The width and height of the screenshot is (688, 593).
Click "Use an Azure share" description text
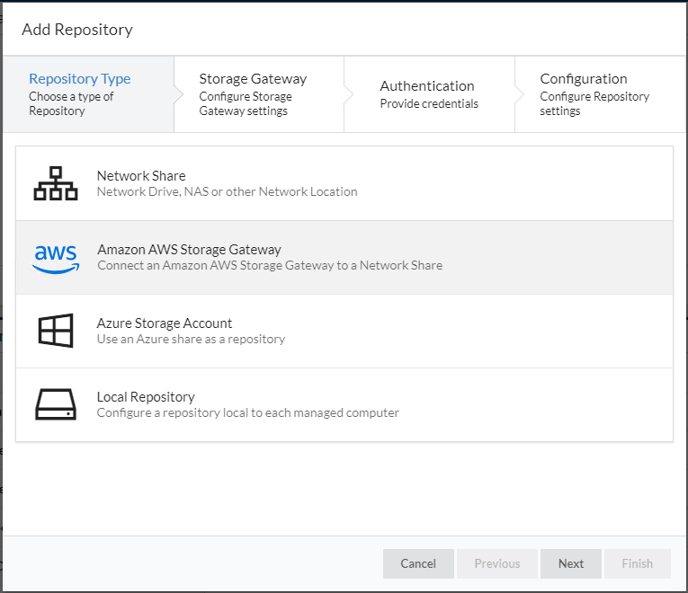[191, 339]
